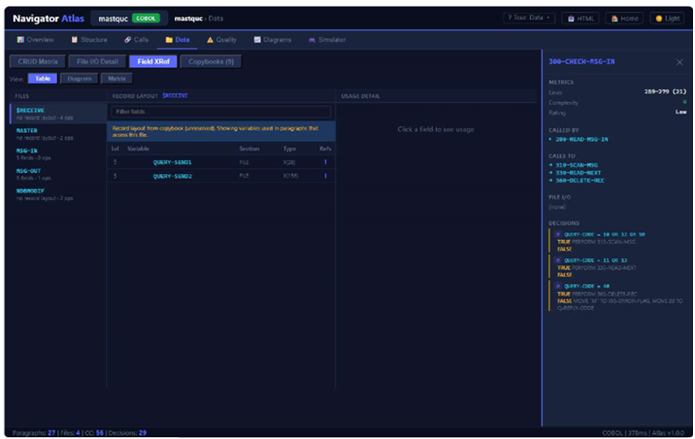Click the Filter fields input box
Image resolution: width=695 pixels, height=439 pixels.
(x=221, y=112)
